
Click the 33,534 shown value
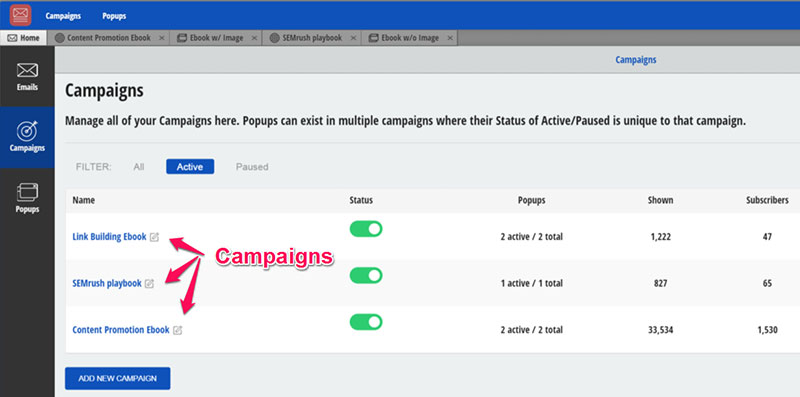point(660,330)
